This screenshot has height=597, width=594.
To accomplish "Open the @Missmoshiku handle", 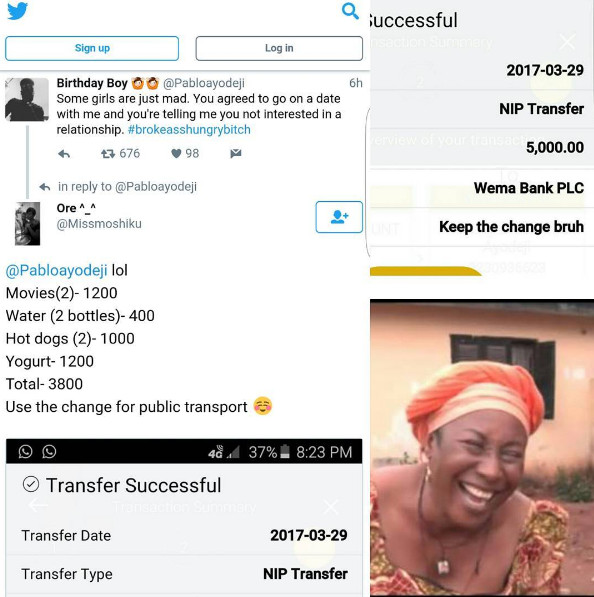I will click(99, 223).
